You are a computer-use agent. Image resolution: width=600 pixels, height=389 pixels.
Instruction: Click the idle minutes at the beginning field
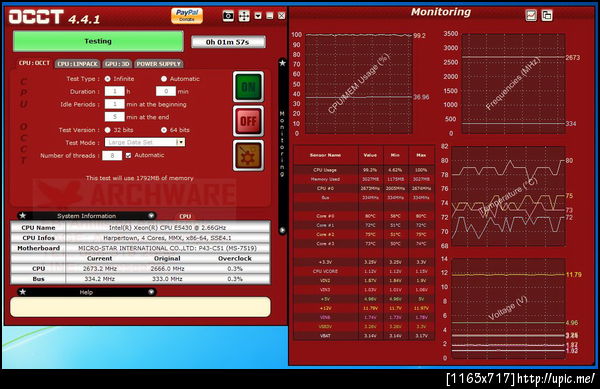pos(114,104)
